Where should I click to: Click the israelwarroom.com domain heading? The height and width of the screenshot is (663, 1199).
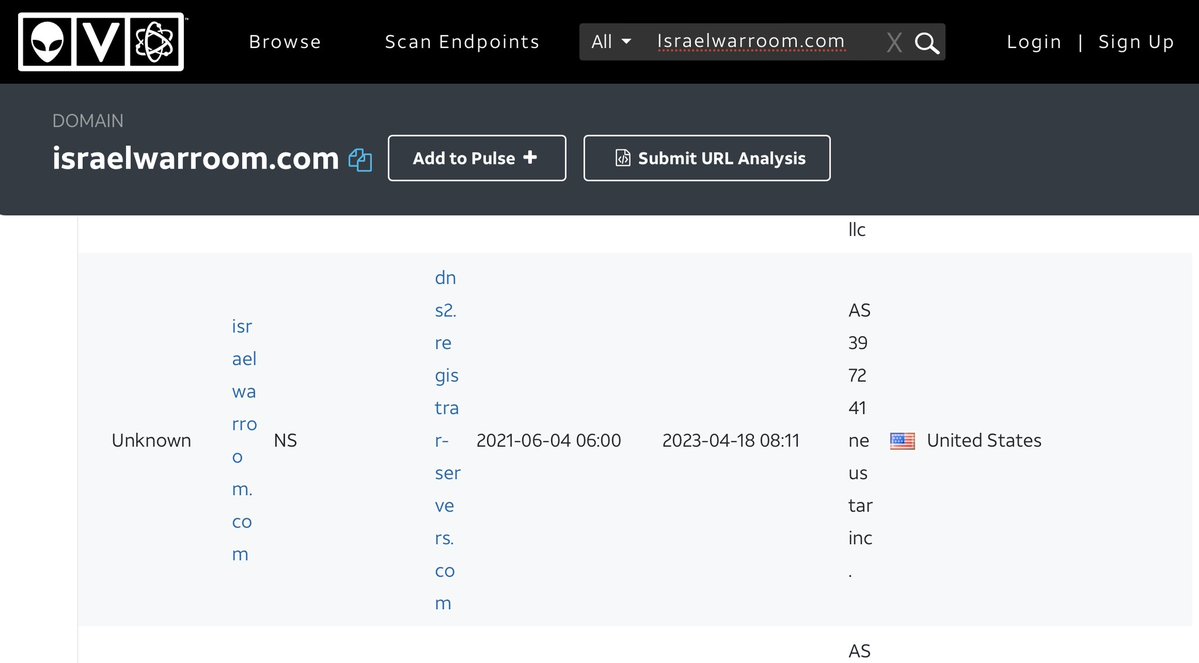tap(196, 158)
